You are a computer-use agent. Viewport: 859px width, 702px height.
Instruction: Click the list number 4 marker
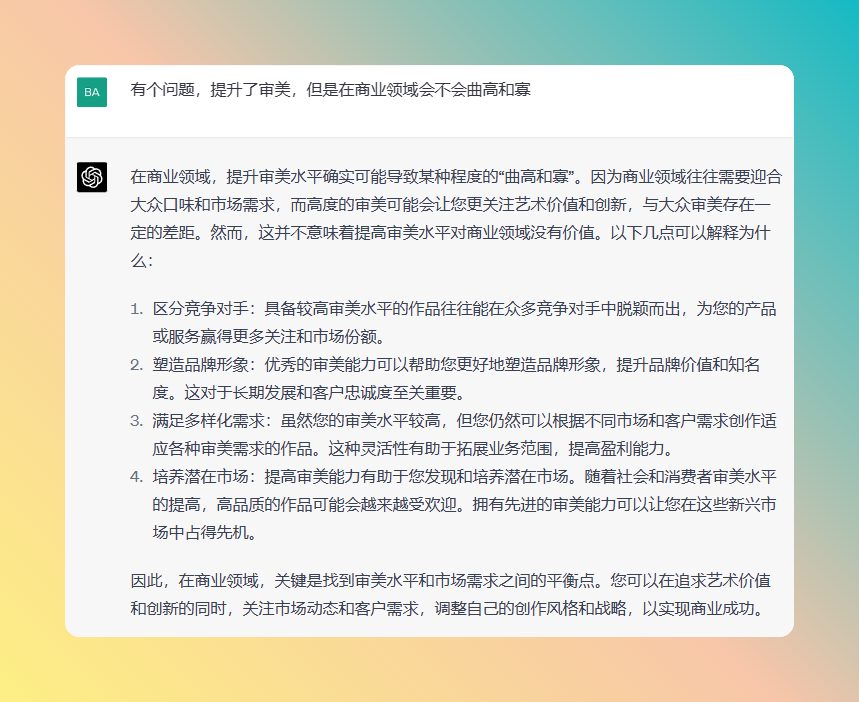pyautogui.click(x=137, y=476)
